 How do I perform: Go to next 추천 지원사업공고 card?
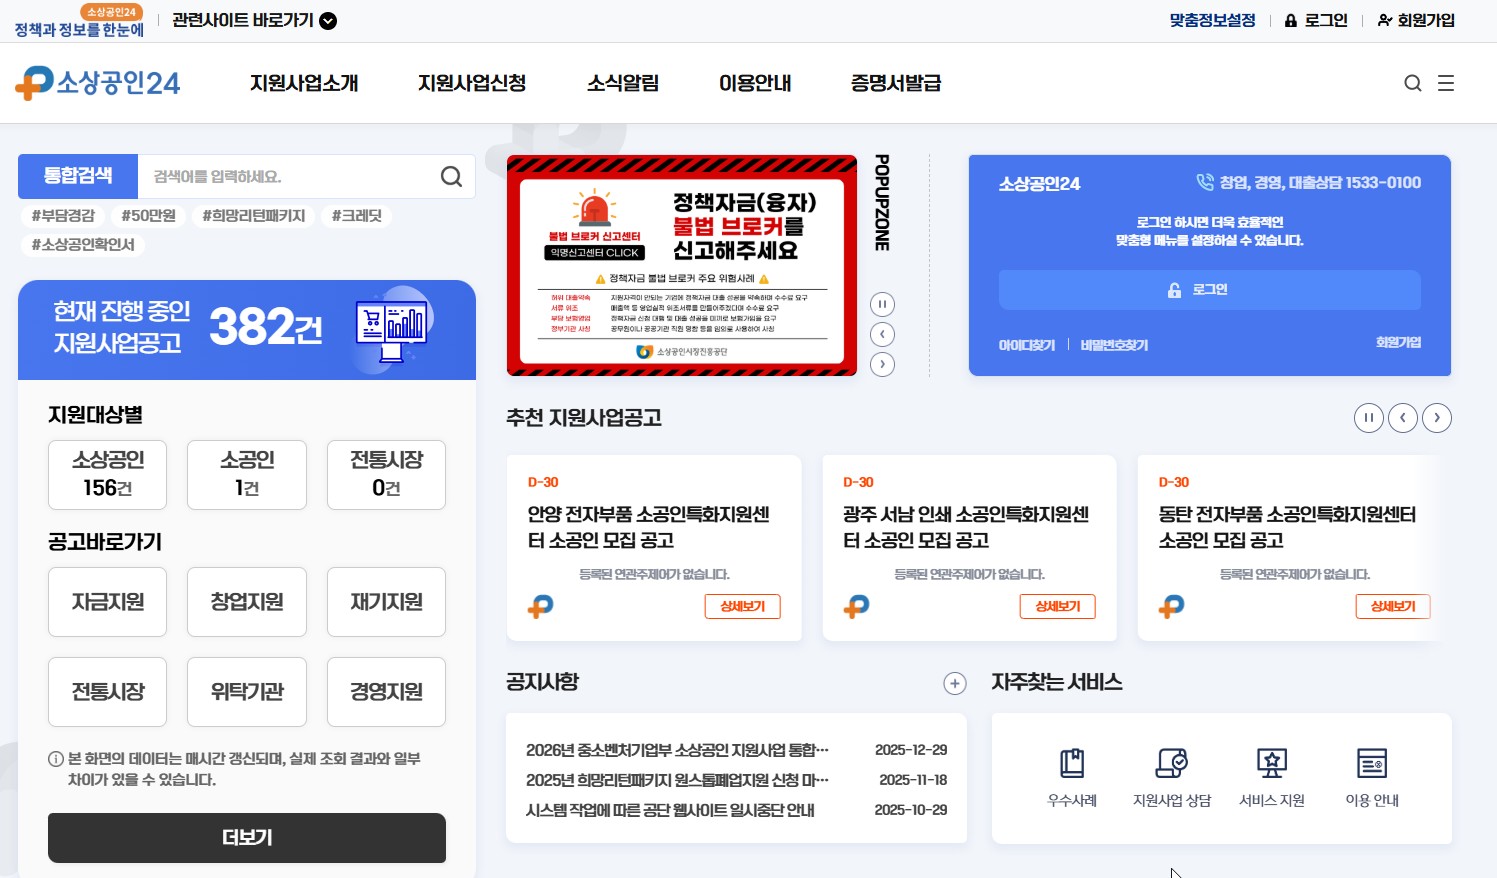(1437, 418)
